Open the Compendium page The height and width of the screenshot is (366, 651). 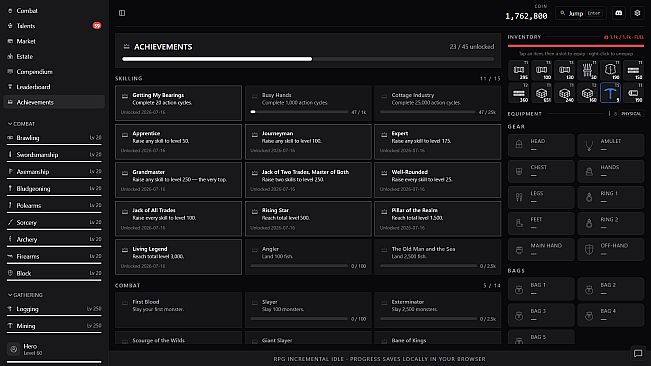click(54, 72)
